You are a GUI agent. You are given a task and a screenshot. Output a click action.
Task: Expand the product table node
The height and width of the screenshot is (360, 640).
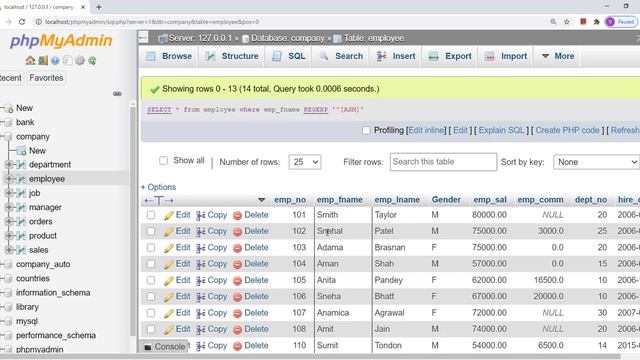coord(9,236)
